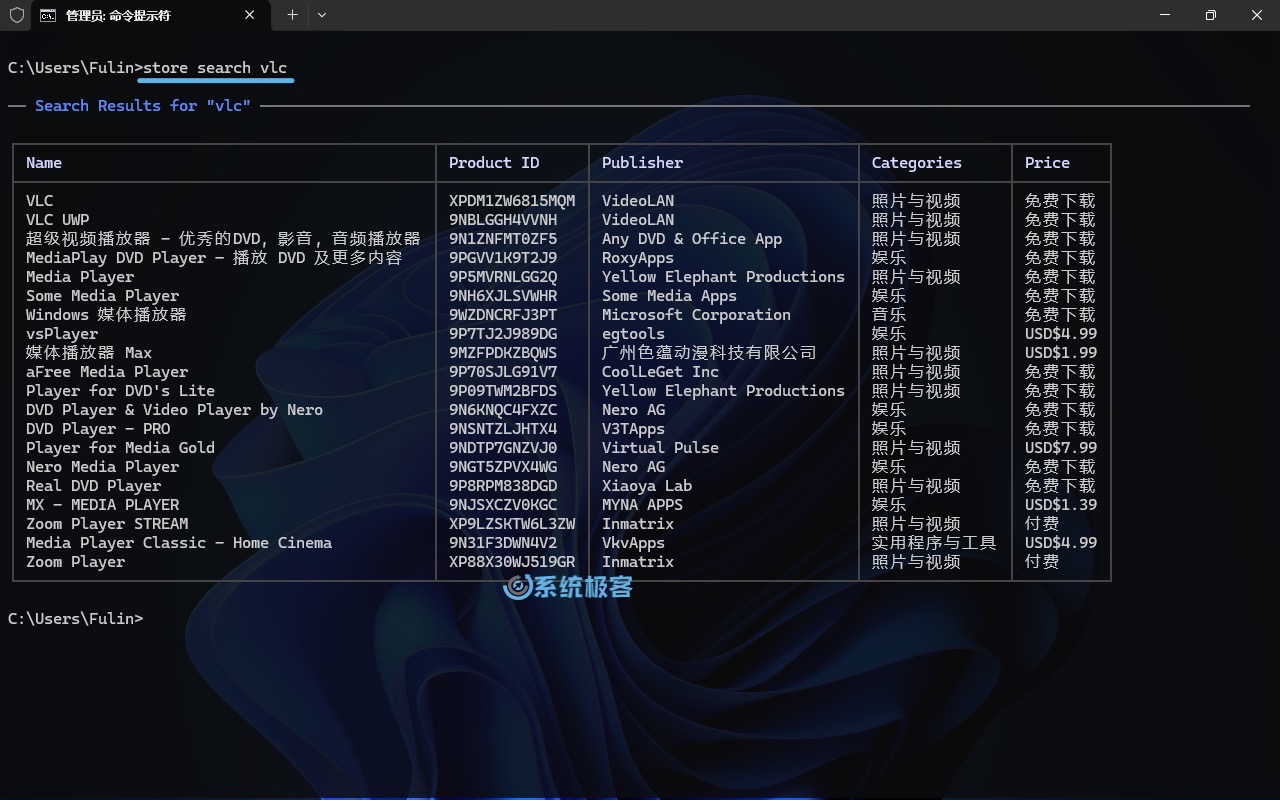Select the Media Player Classic - Home Cinema row
The width and height of the screenshot is (1280, 800).
pyautogui.click(x=179, y=542)
